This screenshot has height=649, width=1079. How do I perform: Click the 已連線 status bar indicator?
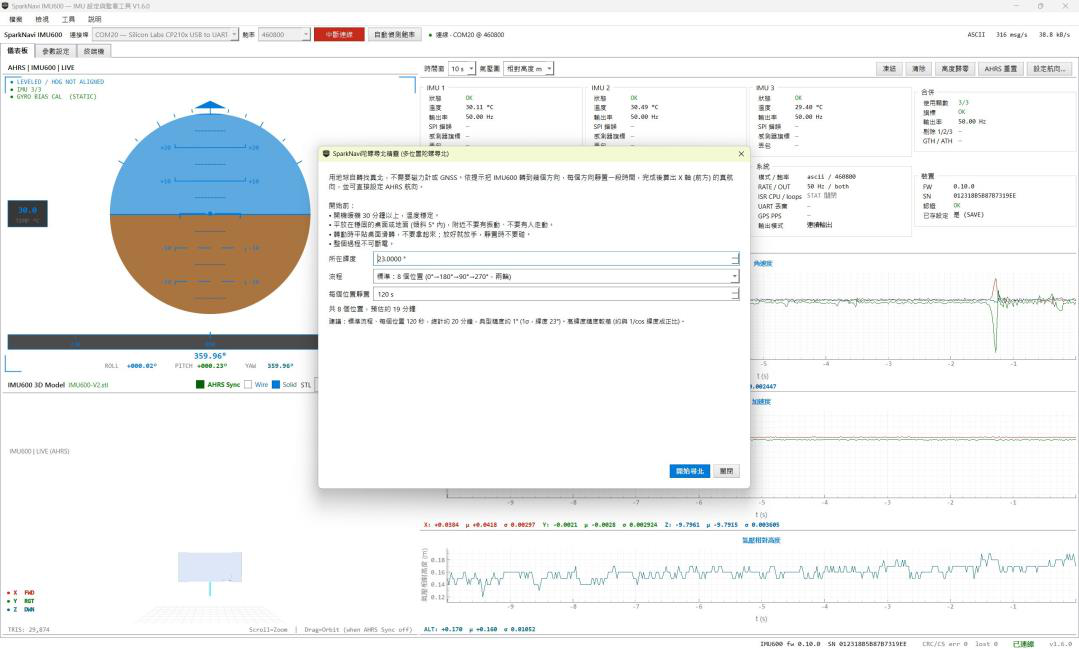pos(1023,644)
